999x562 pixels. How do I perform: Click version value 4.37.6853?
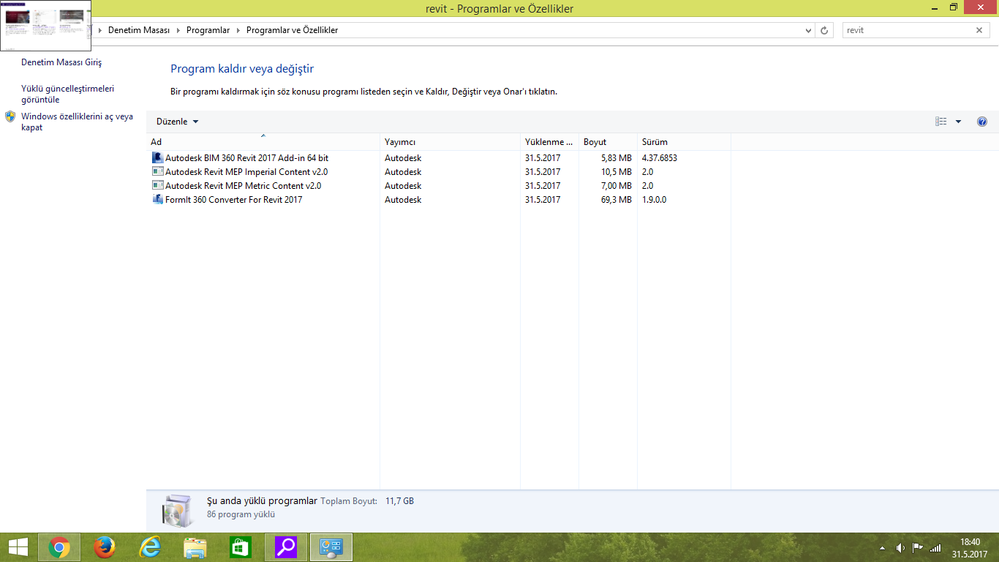[x=659, y=157]
